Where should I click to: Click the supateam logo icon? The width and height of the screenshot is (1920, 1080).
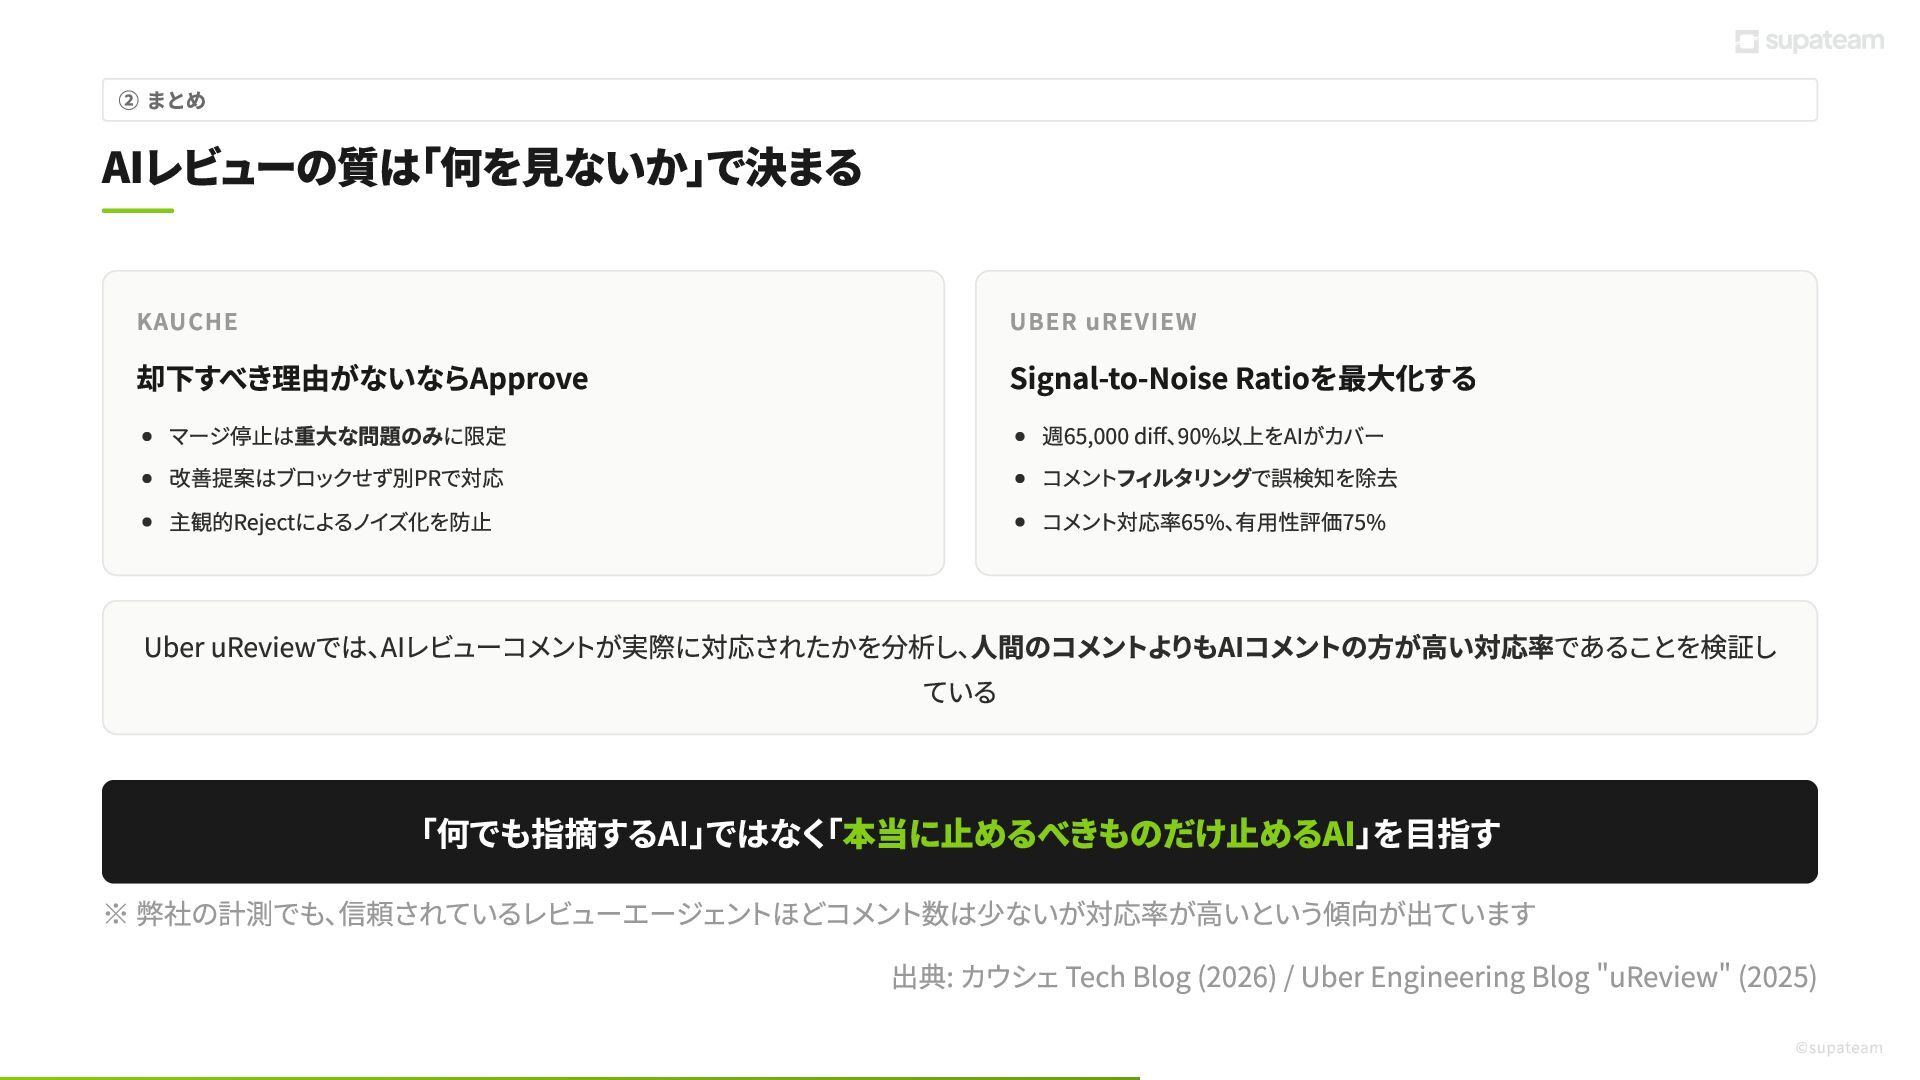pyautogui.click(x=1746, y=41)
